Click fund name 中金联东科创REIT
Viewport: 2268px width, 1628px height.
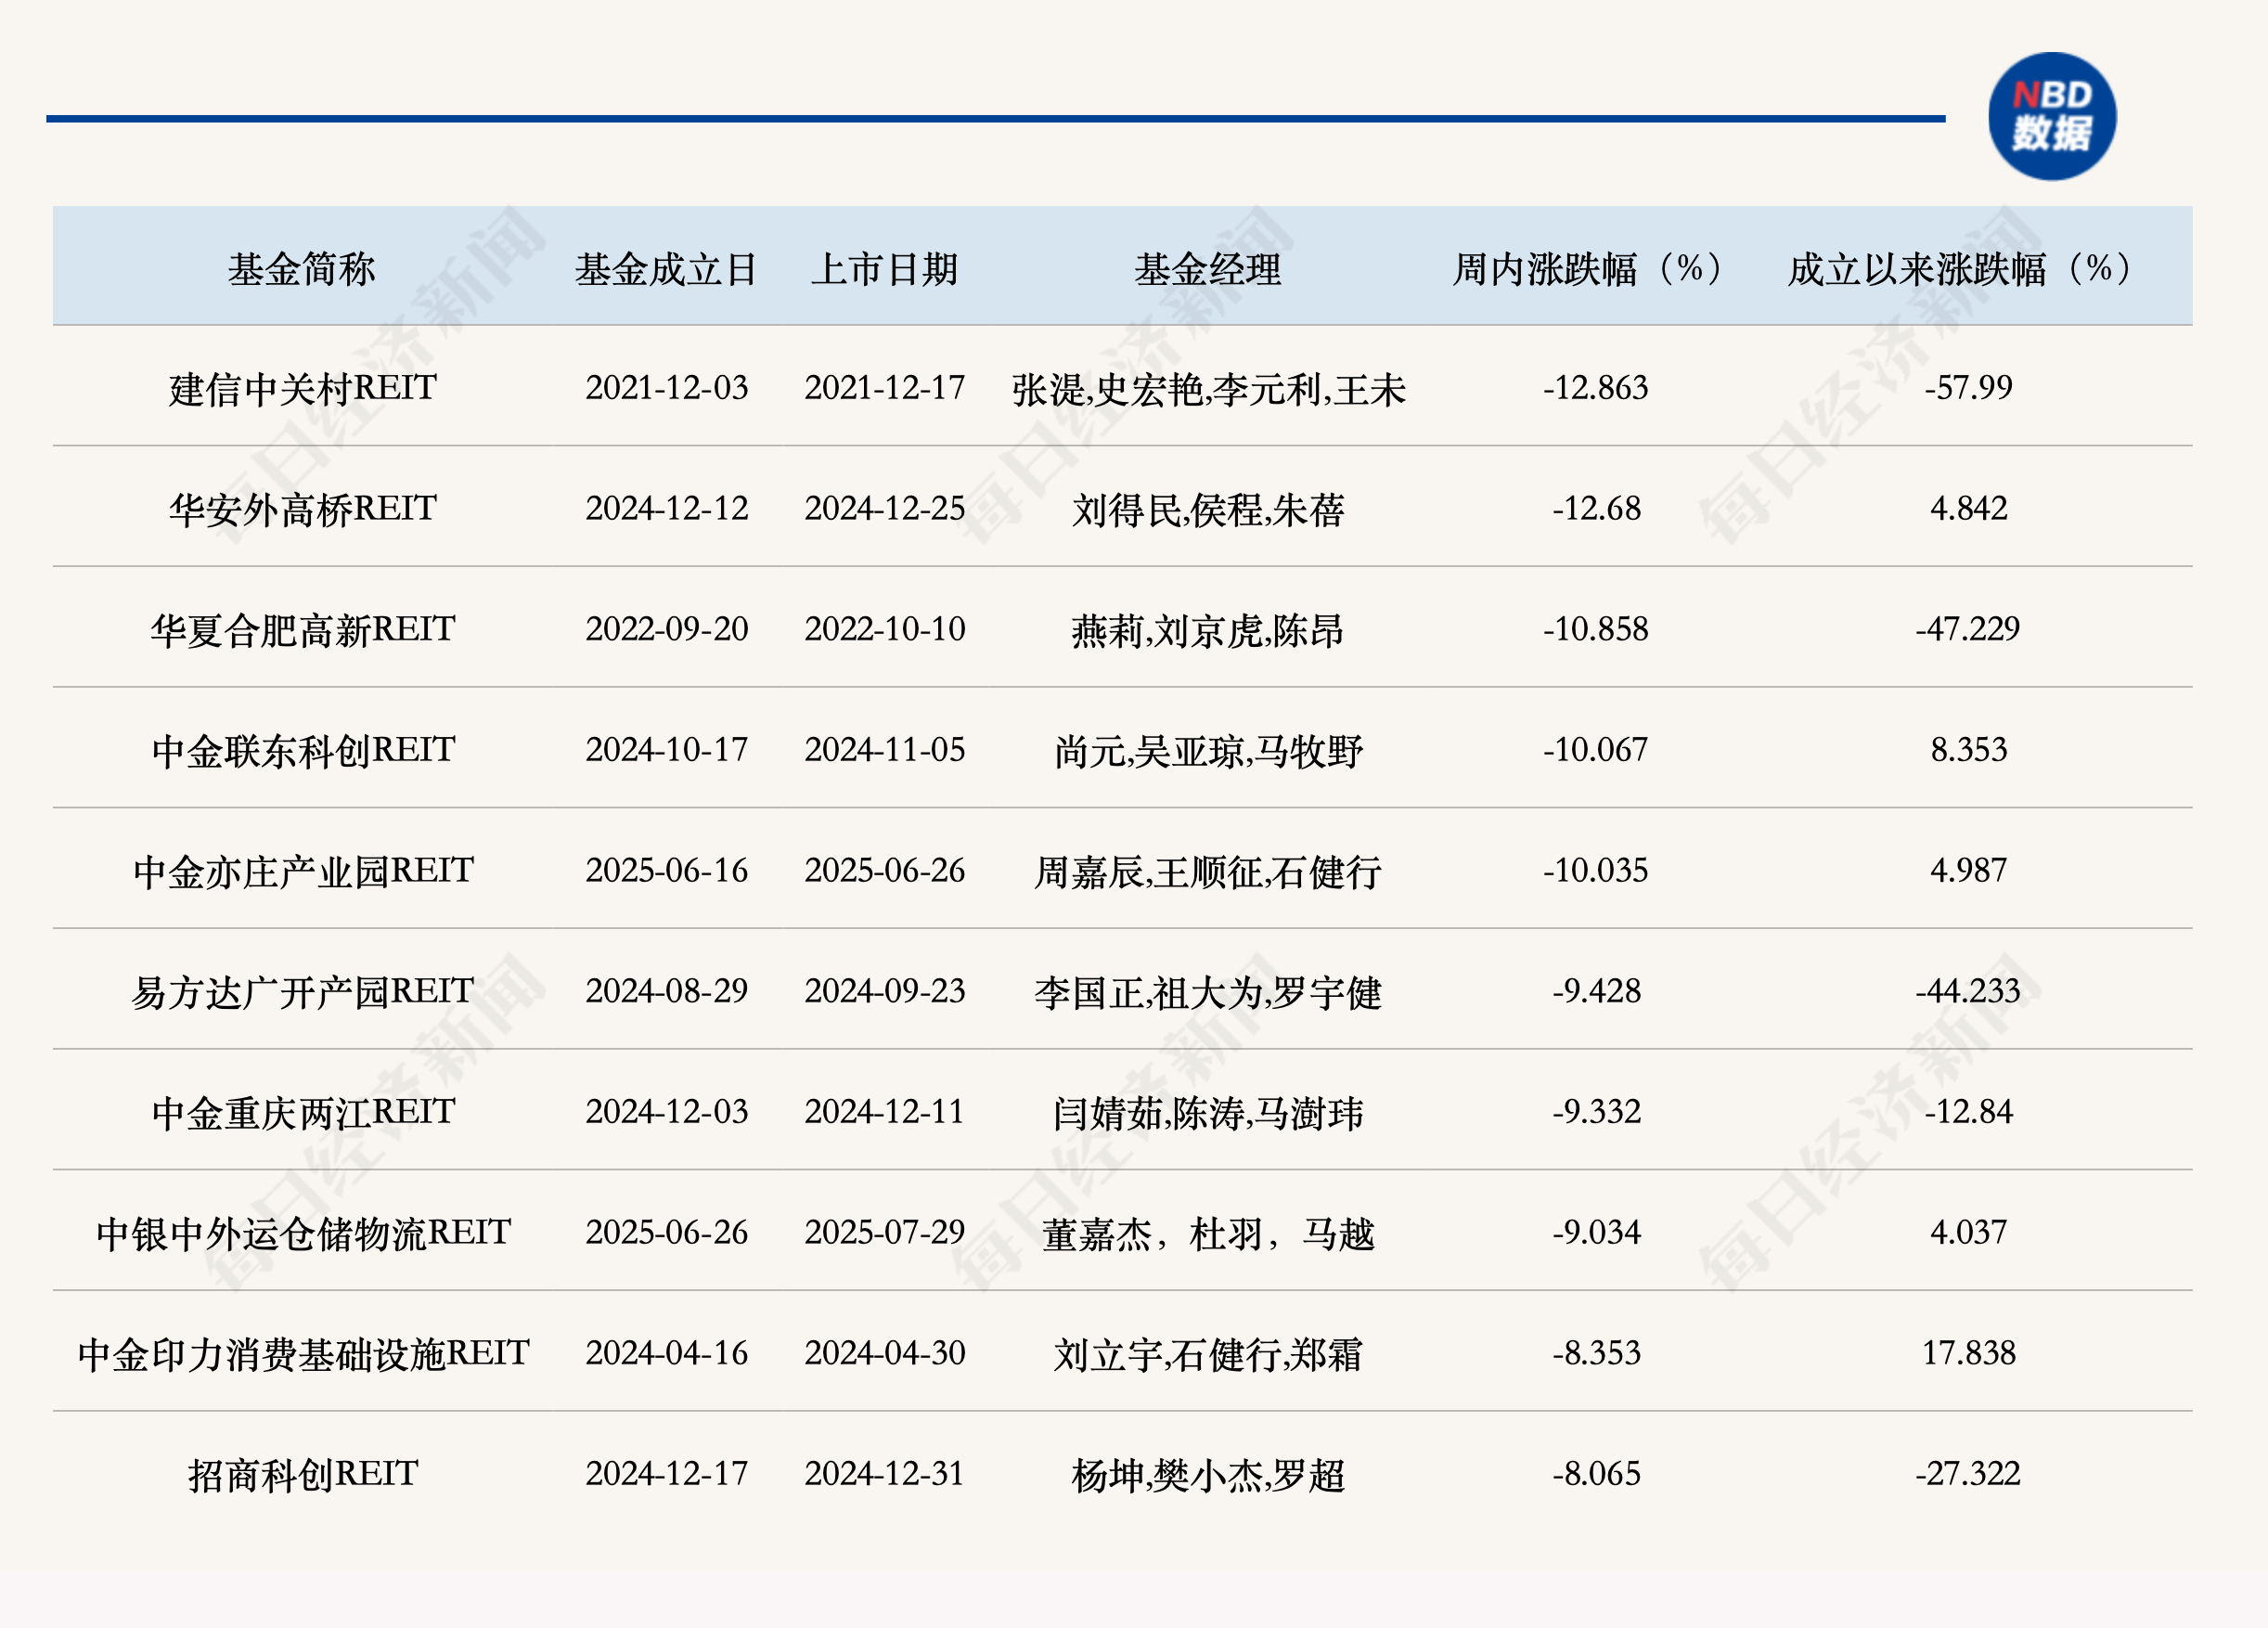pyautogui.click(x=303, y=750)
